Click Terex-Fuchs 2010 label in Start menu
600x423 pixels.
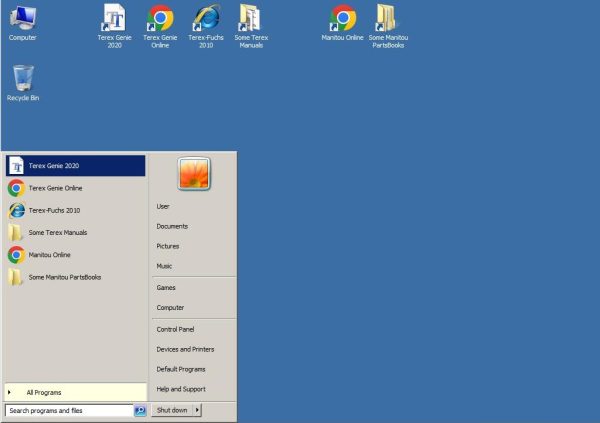[54, 210]
